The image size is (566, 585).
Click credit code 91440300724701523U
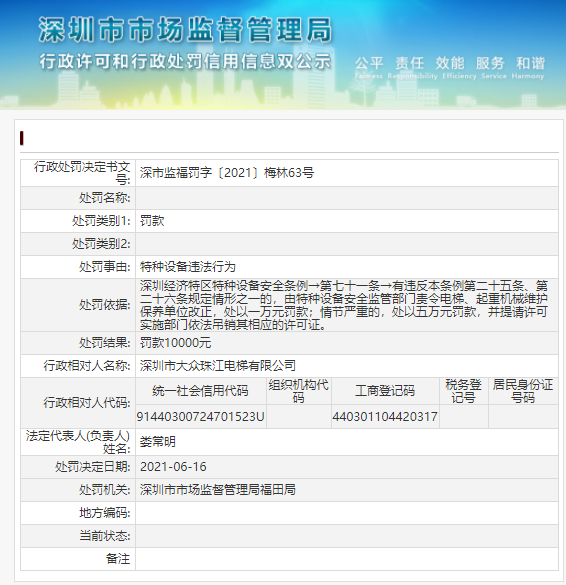[x=200, y=416]
